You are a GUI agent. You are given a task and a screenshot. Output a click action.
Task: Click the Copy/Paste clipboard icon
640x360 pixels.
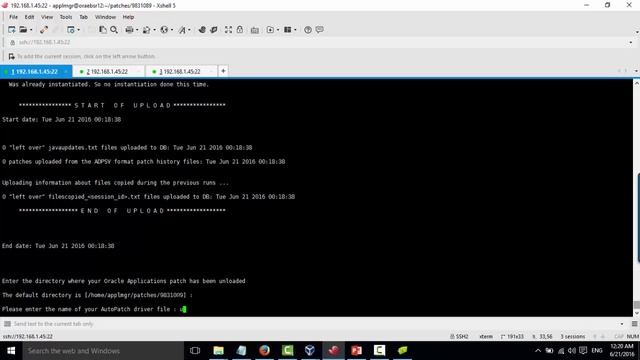pos(103,30)
